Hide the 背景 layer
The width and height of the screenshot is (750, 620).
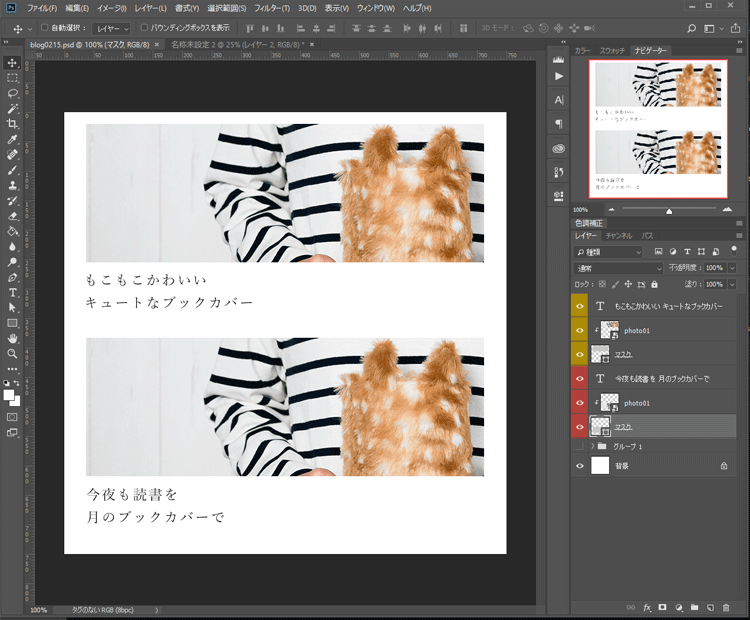click(580, 465)
